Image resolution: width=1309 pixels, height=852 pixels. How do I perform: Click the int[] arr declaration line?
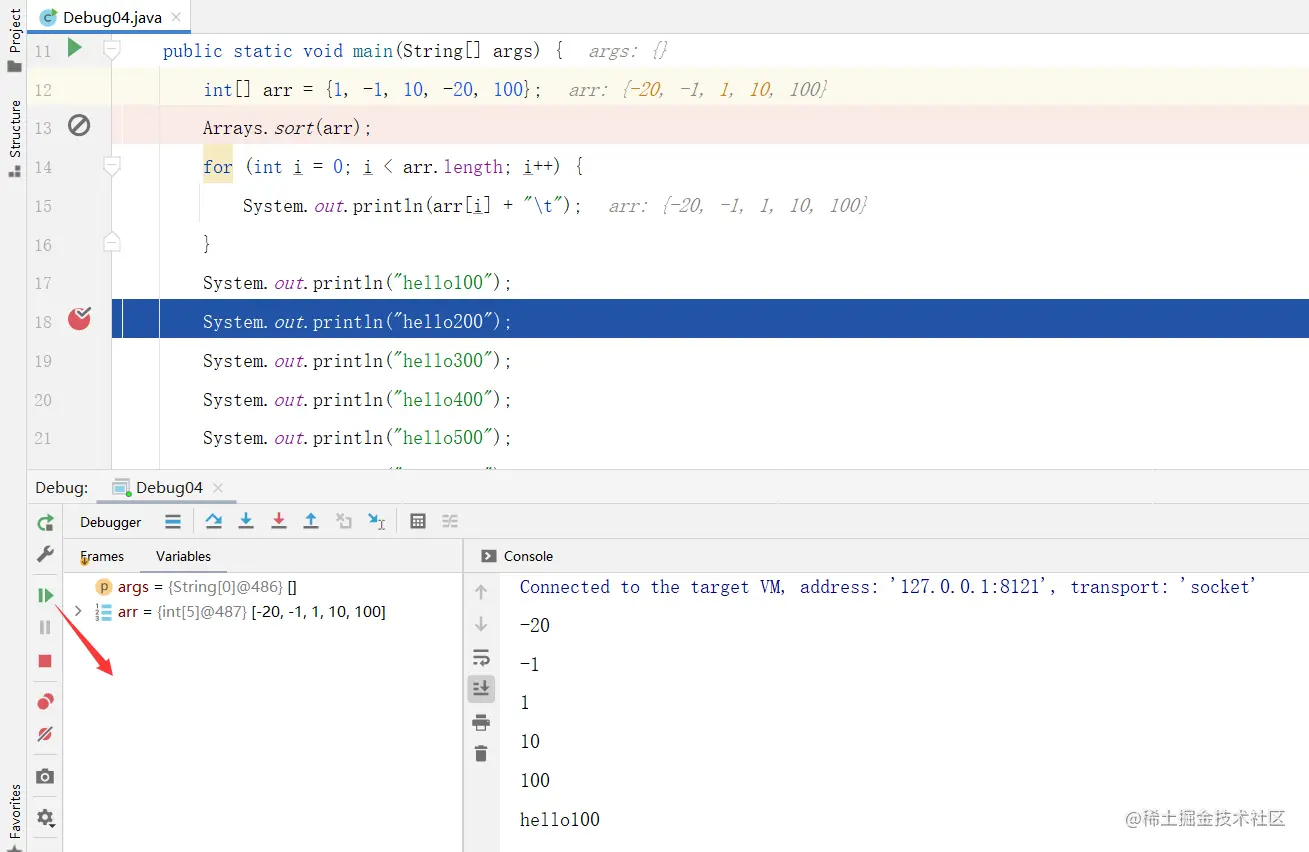click(x=372, y=89)
